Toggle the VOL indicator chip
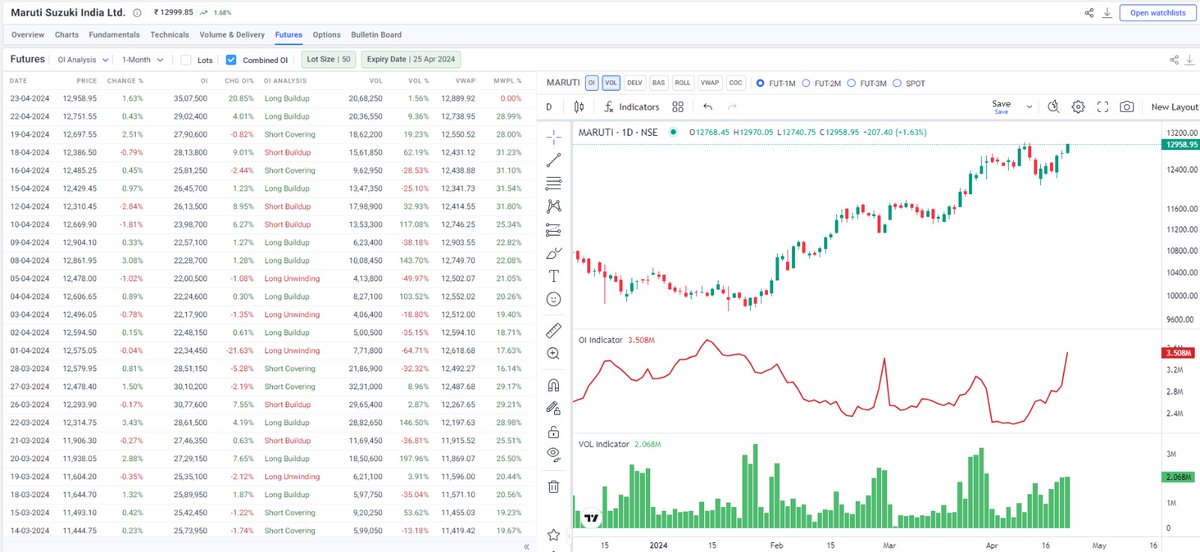Image resolution: width=1200 pixels, height=552 pixels. click(x=610, y=82)
